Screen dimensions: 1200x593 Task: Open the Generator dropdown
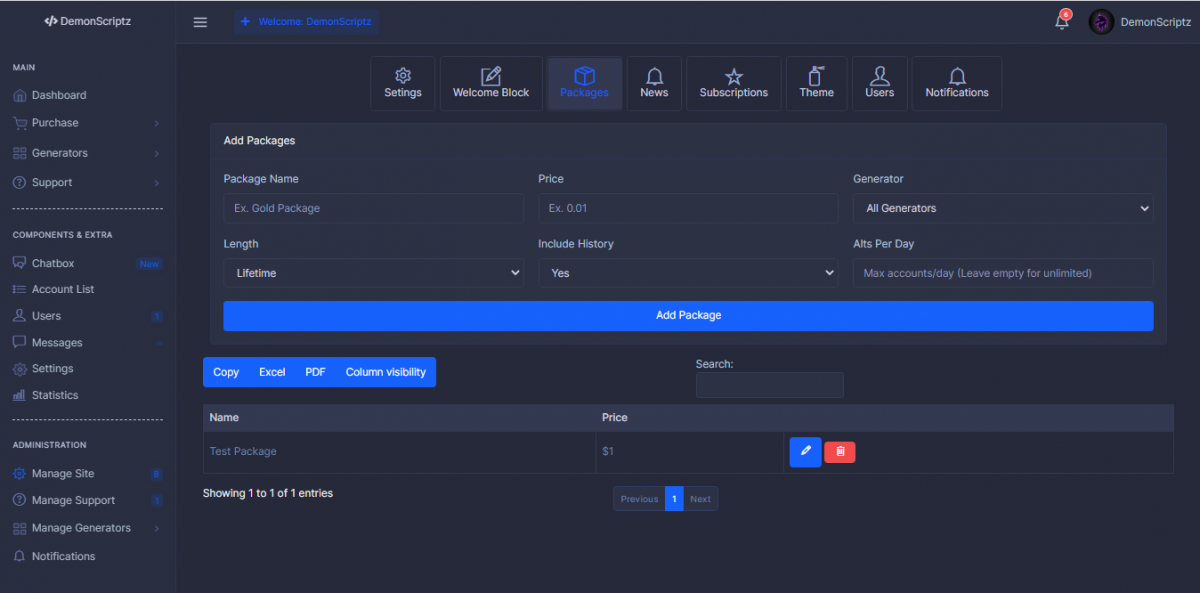click(x=1002, y=208)
